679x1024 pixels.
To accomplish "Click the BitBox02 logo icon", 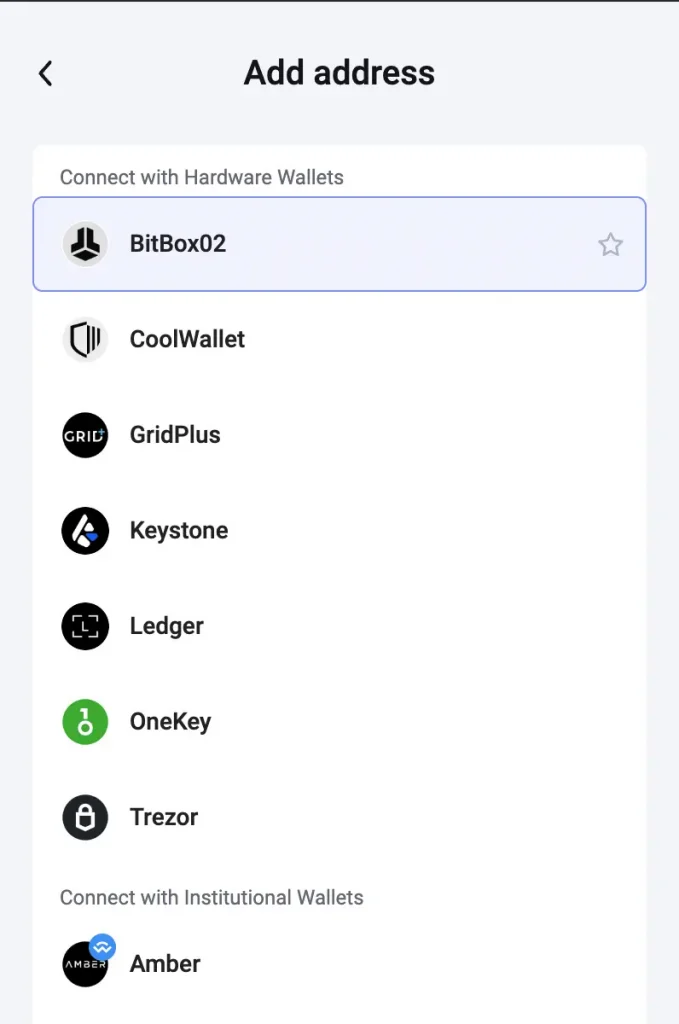I will pos(85,244).
